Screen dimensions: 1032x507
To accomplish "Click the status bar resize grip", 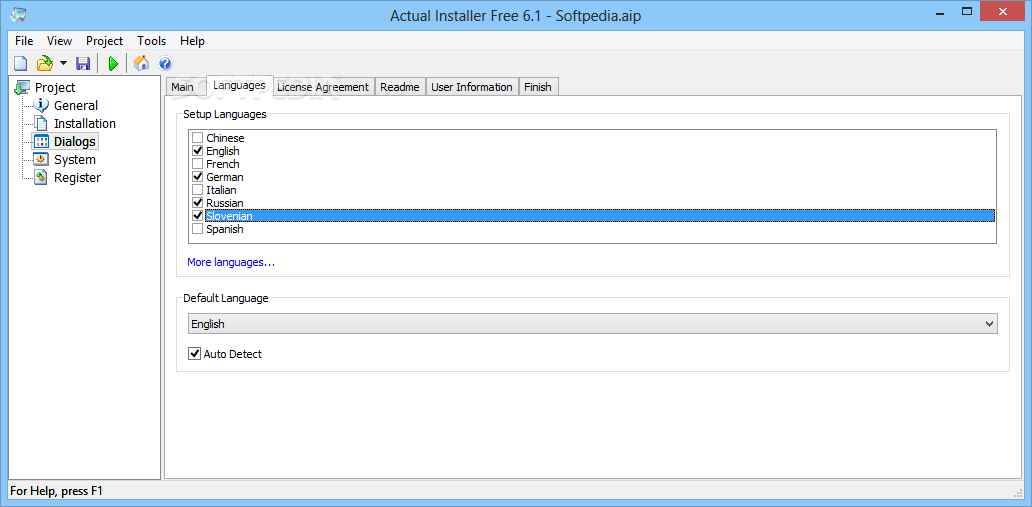I will coord(1018,491).
